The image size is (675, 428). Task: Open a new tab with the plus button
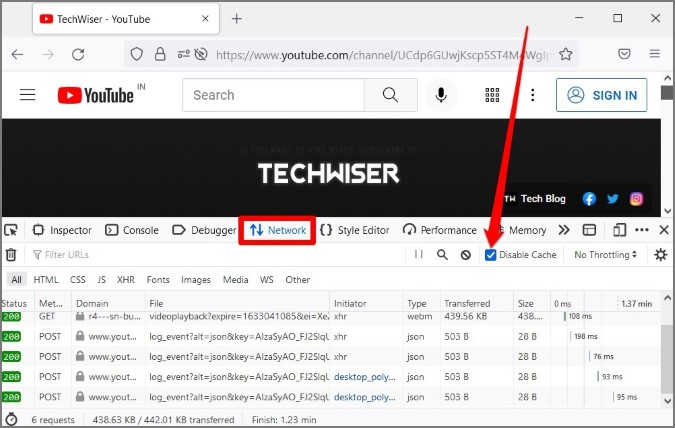237,19
